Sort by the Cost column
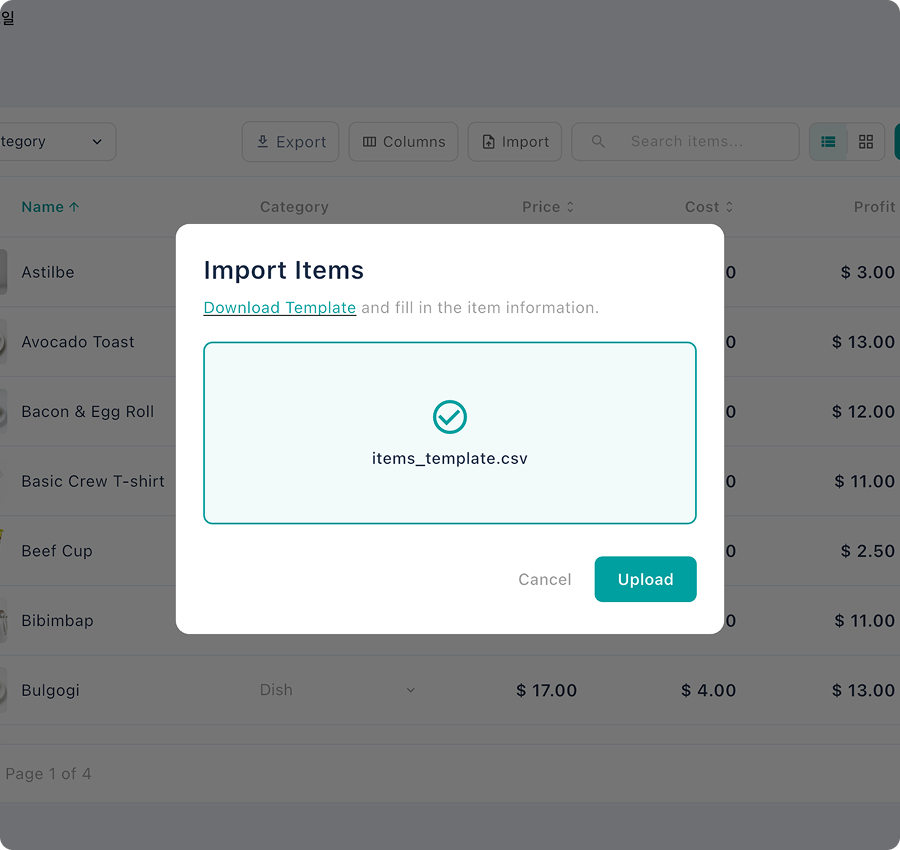The width and height of the screenshot is (900, 850). click(x=709, y=207)
